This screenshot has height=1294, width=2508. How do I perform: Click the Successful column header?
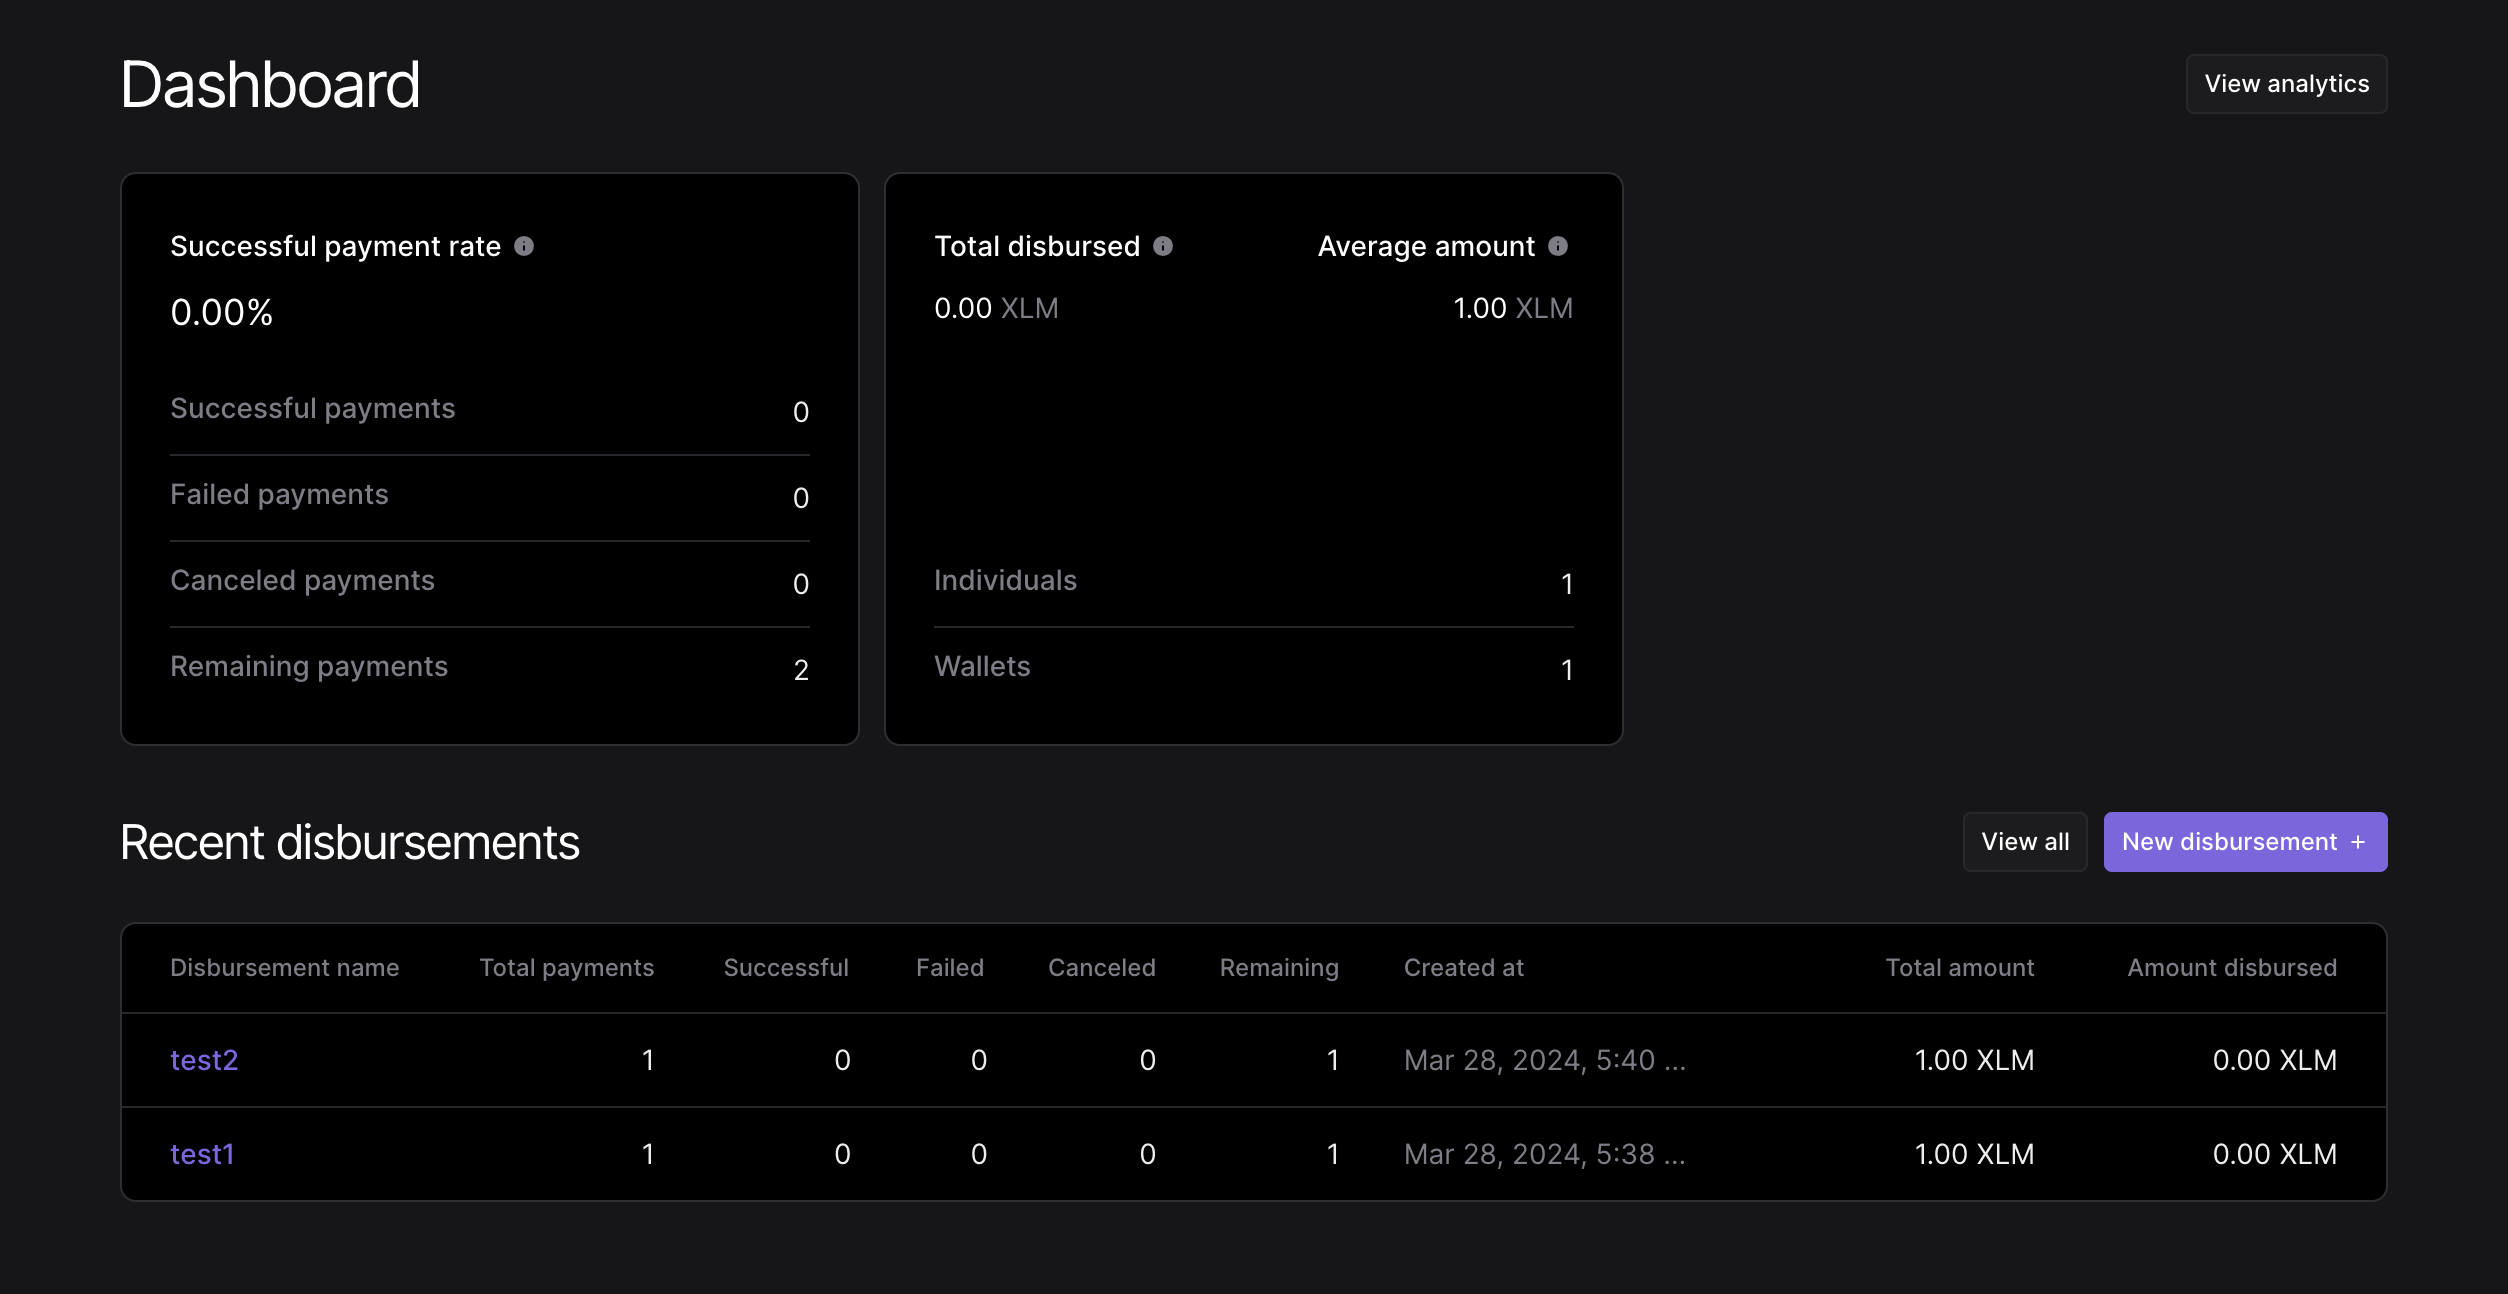786,967
